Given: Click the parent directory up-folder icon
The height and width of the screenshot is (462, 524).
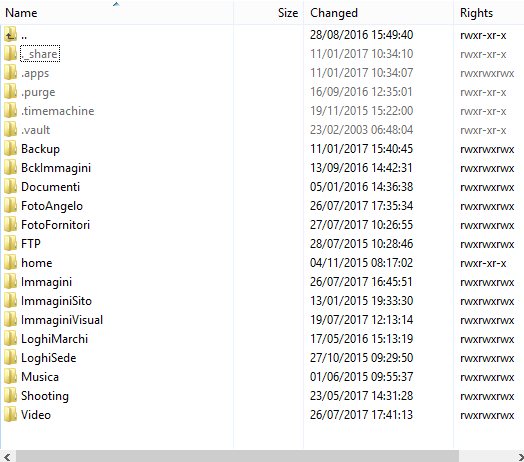Looking at the screenshot, I should pyautogui.click(x=10, y=34).
